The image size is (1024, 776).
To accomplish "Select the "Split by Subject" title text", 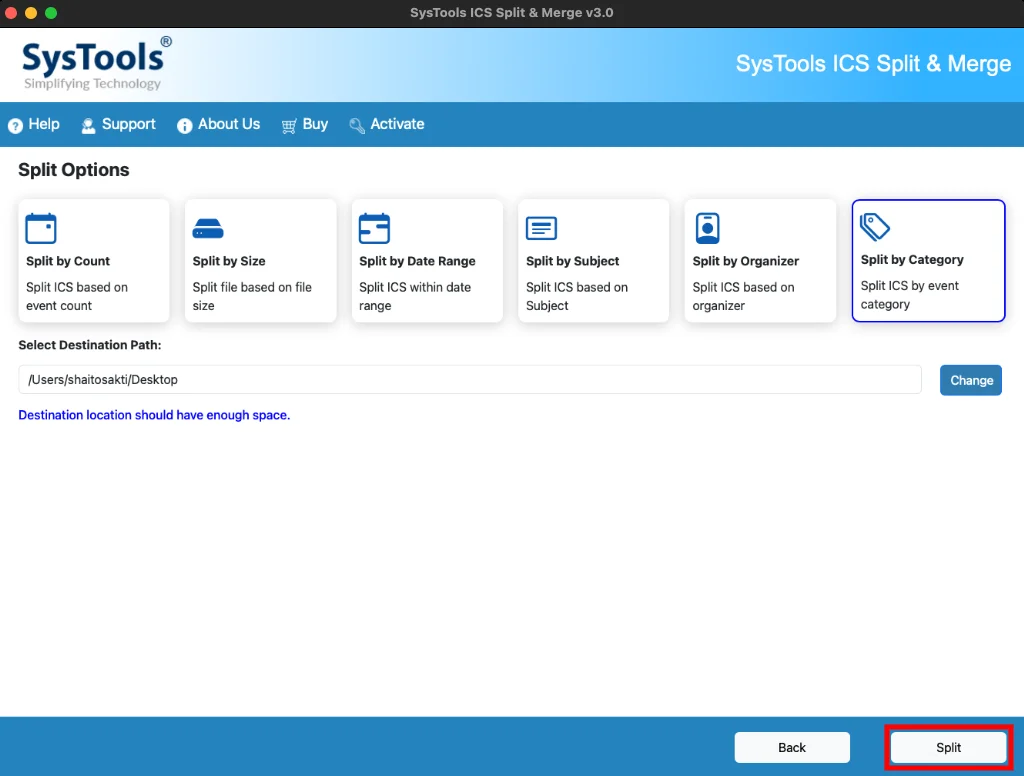I will pyautogui.click(x=573, y=261).
